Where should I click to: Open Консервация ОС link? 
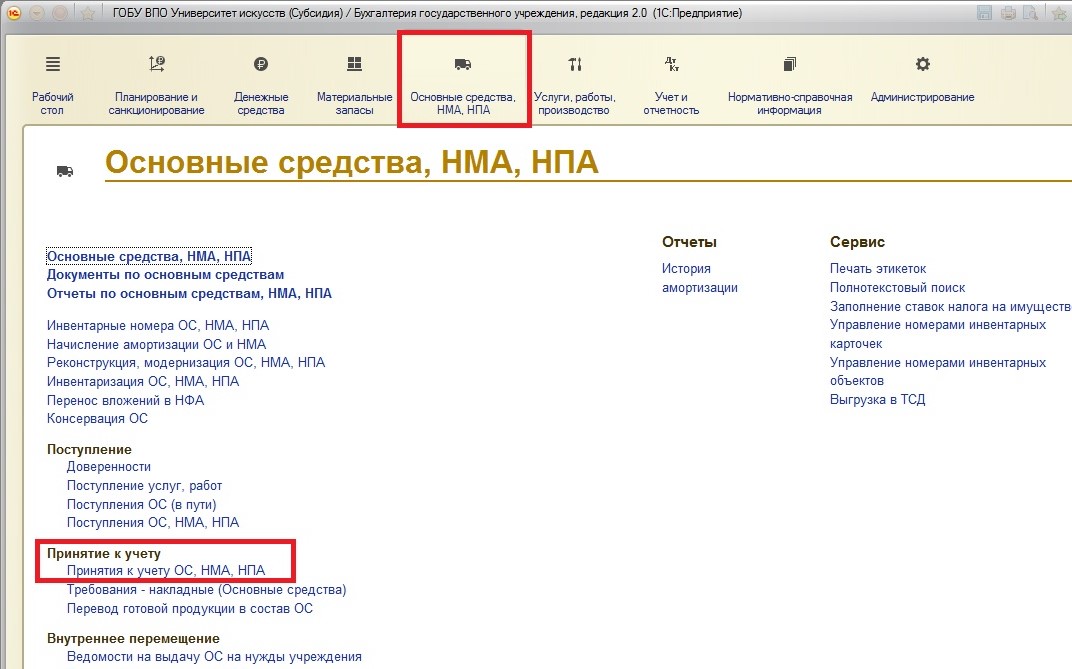[x=97, y=418]
